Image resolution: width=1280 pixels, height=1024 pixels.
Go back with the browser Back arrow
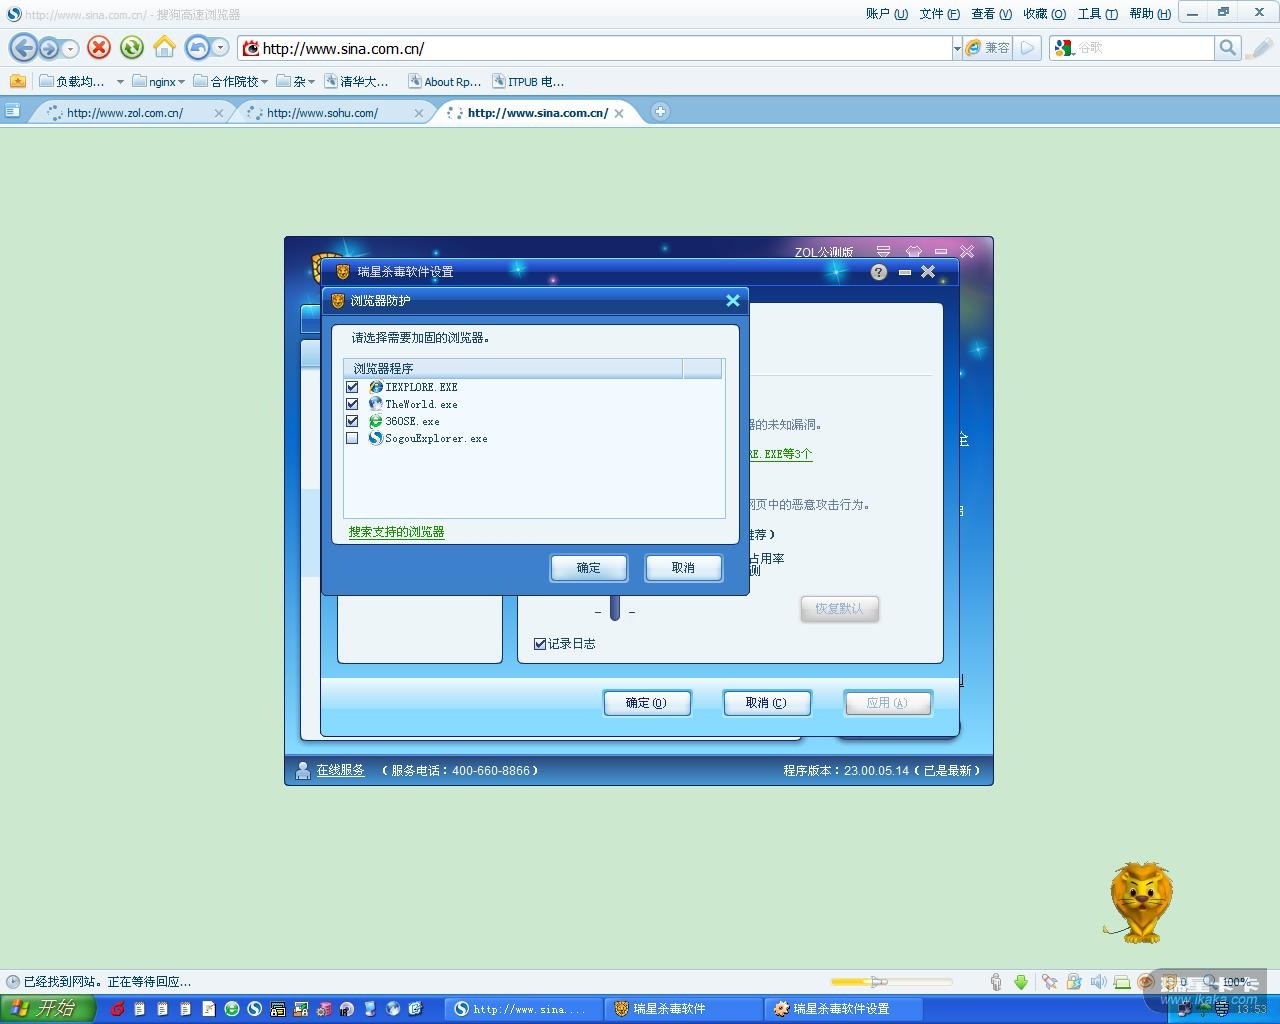coord(24,47)
